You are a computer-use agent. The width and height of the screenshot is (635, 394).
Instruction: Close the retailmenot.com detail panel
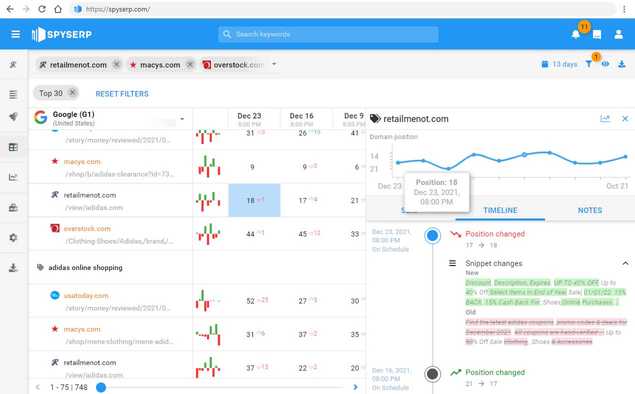[x=625, y=119]
